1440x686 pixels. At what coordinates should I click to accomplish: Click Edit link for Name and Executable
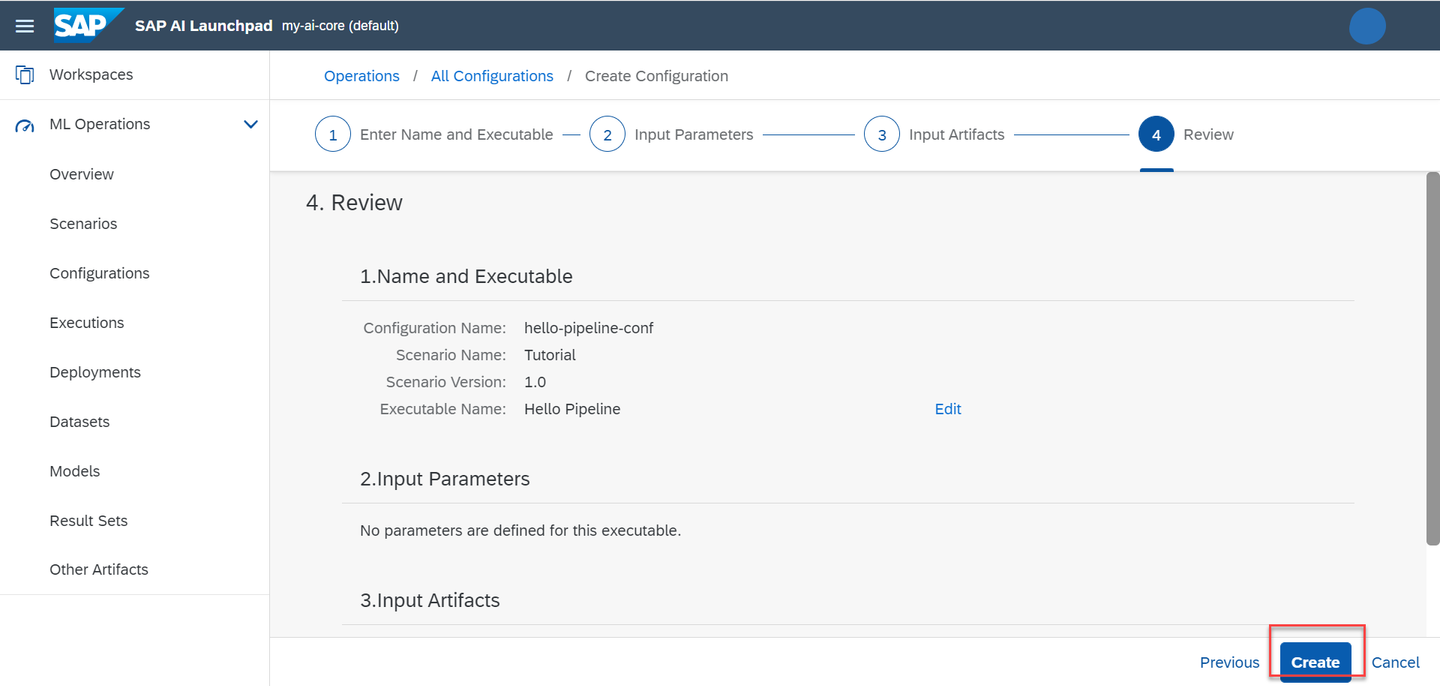(948, 409)
